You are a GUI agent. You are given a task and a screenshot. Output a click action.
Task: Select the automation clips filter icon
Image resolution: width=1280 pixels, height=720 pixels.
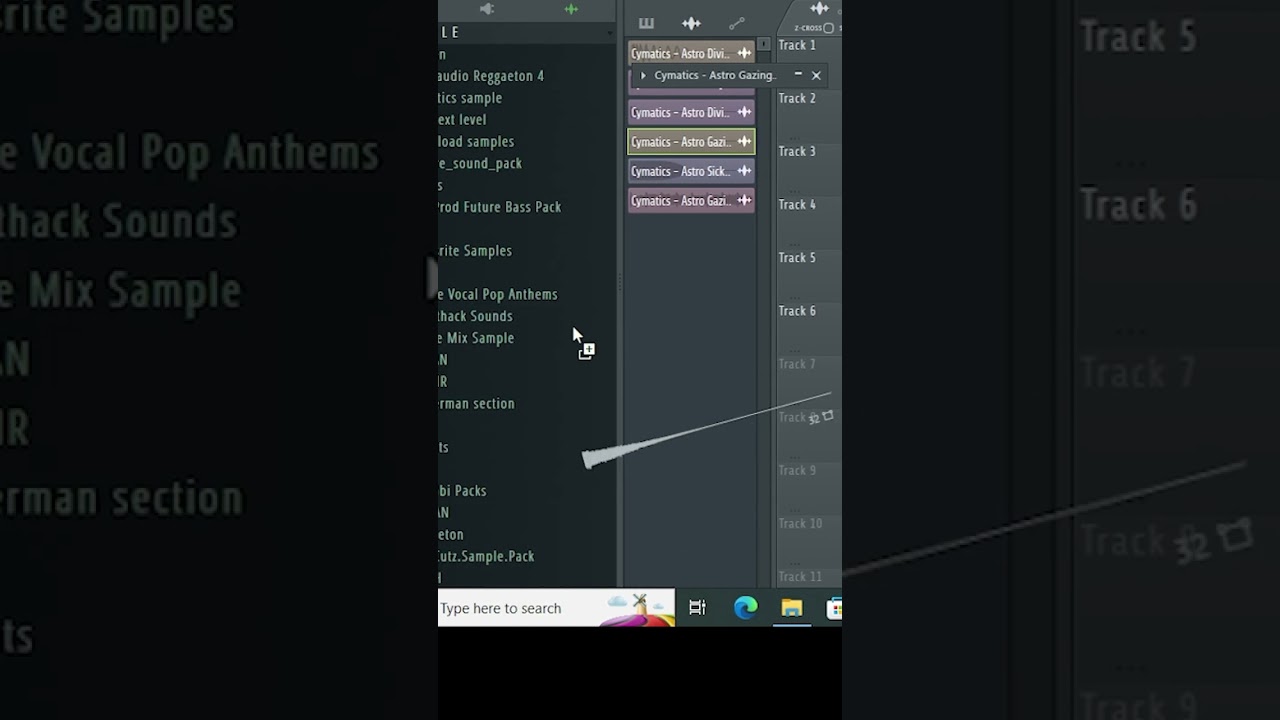click(x=737, y=23)
